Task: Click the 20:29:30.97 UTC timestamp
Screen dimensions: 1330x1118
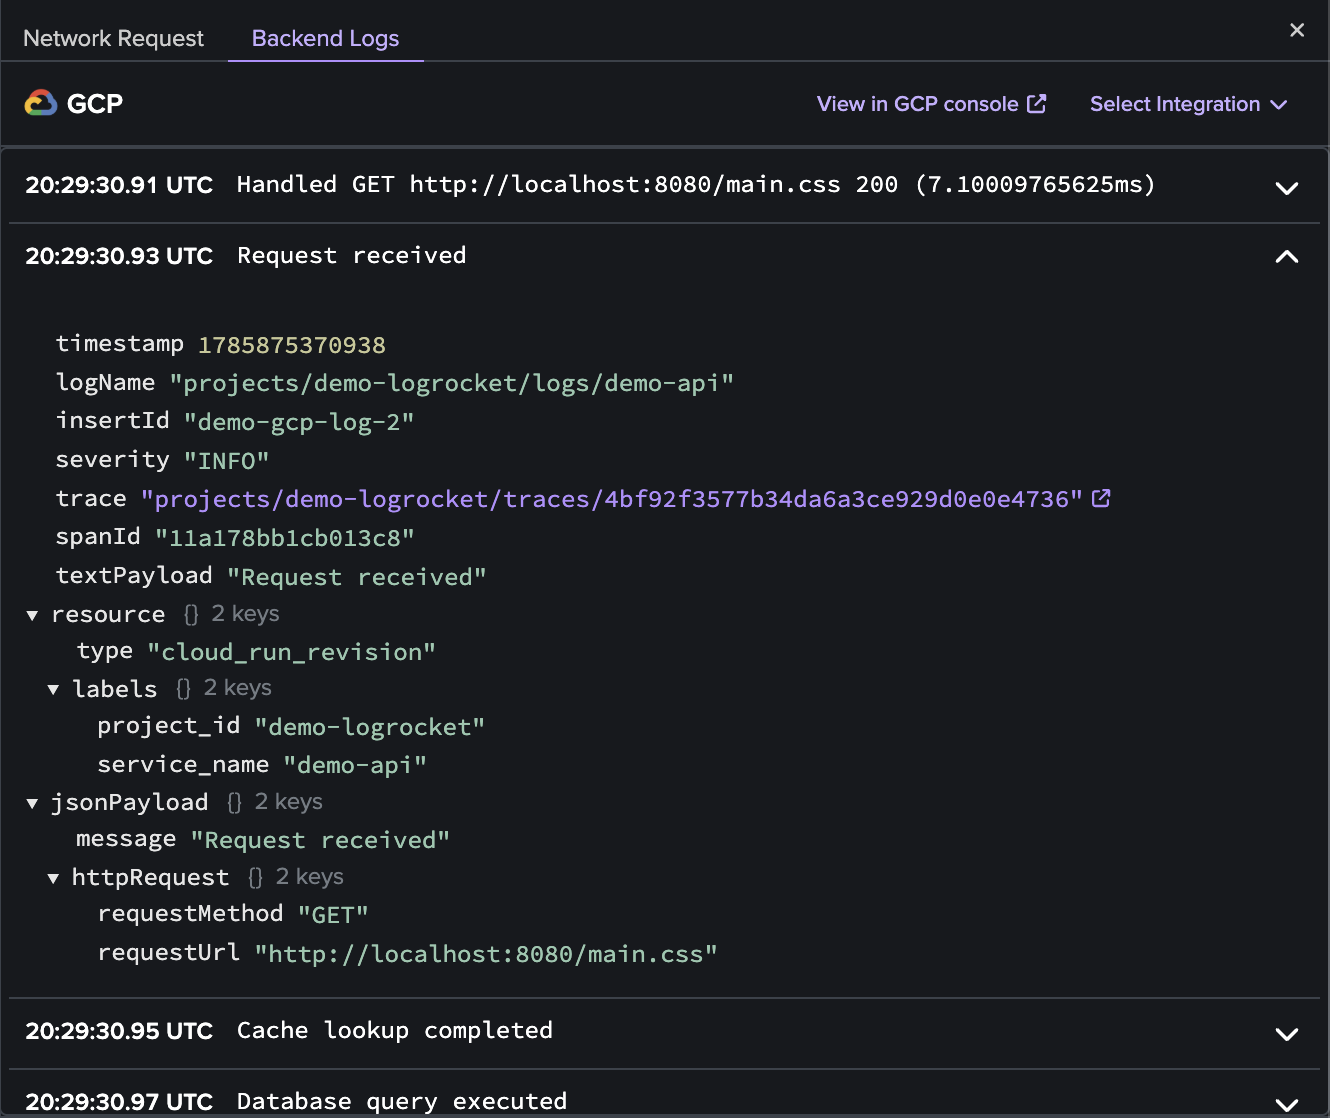Action: point(119,1102)
